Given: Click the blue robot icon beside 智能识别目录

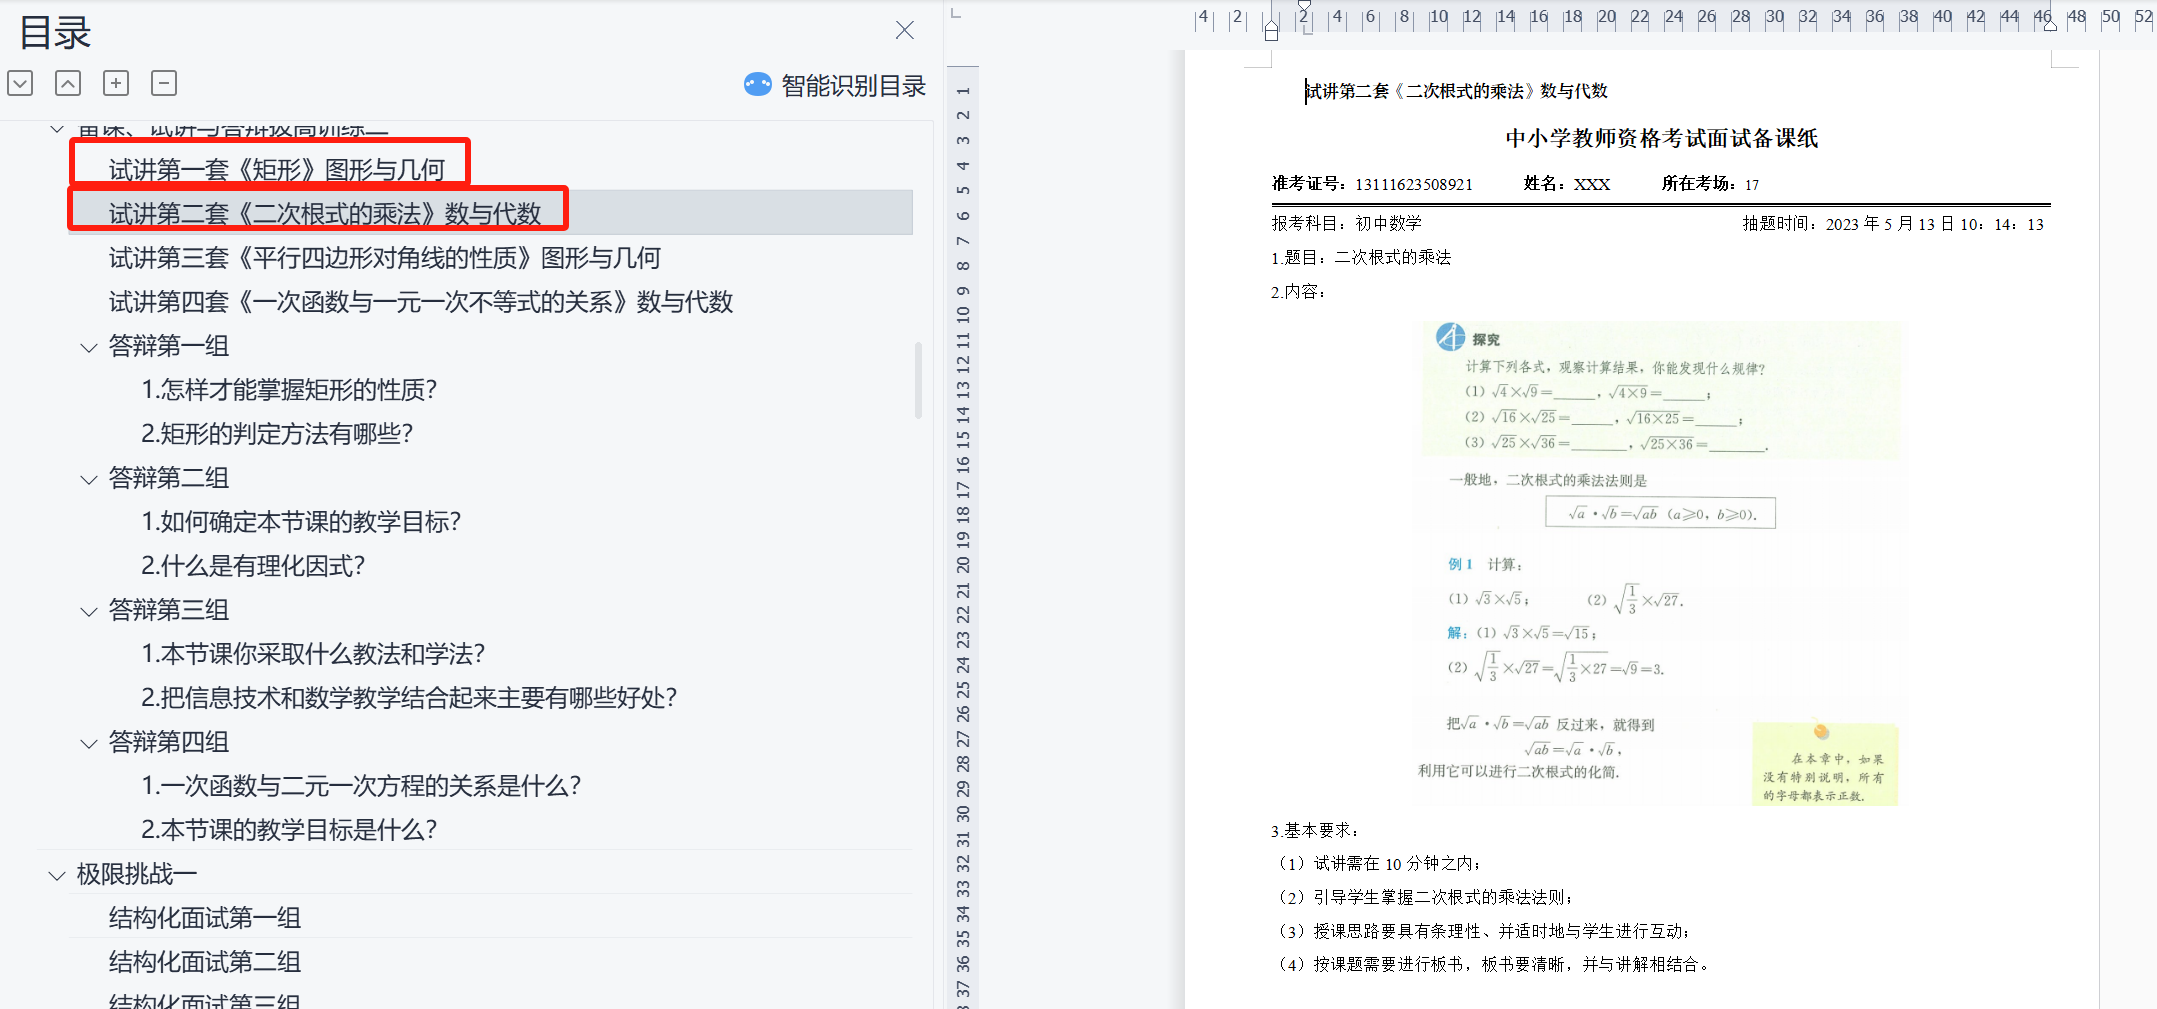Looking at the screenshot, I should (757, 85).
